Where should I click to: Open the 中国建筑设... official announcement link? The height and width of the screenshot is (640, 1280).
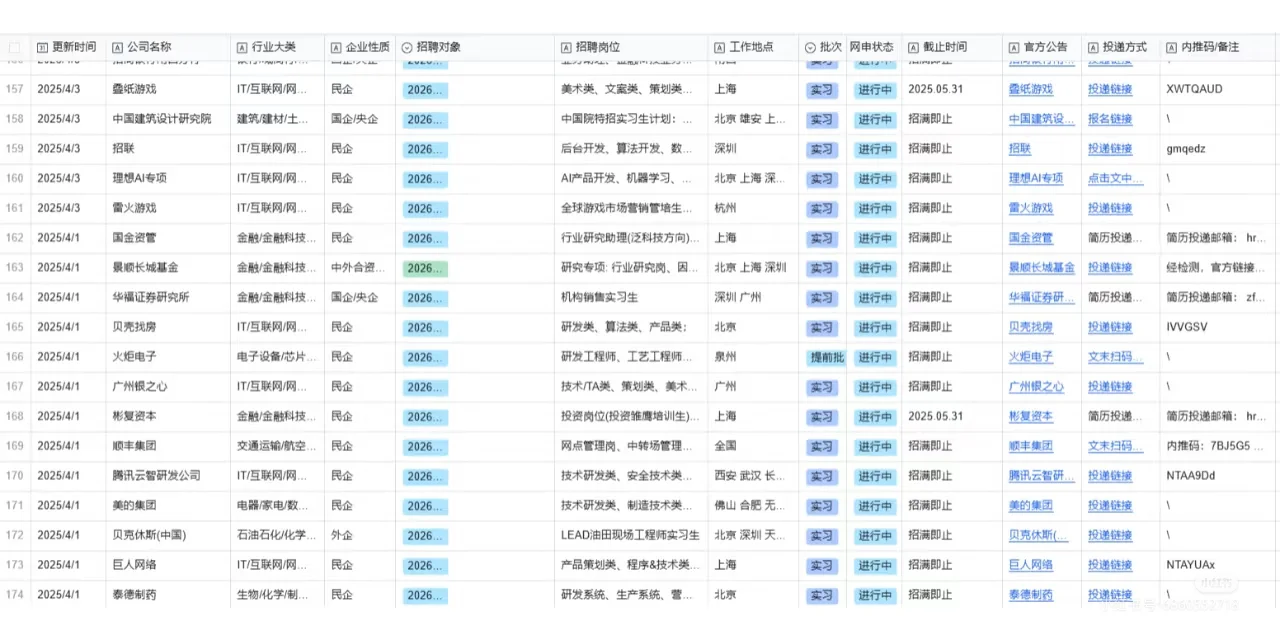(x=1041, y=119)
